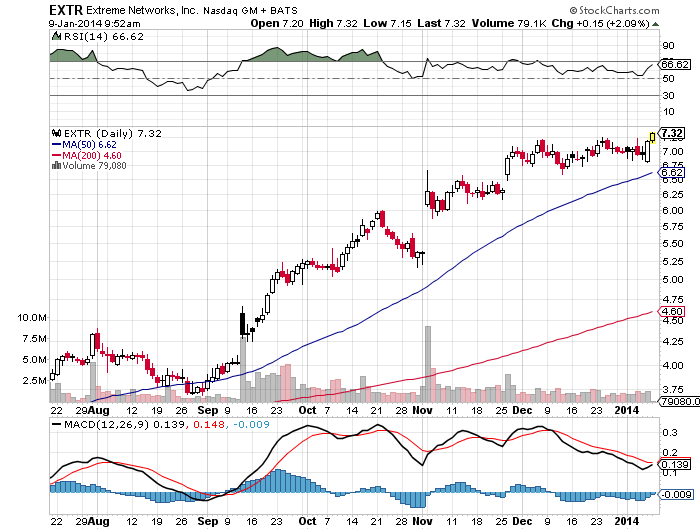The image size is (700, 530).
Task: Click the Sep label under the MACD panel
Action: coord(208,521)
